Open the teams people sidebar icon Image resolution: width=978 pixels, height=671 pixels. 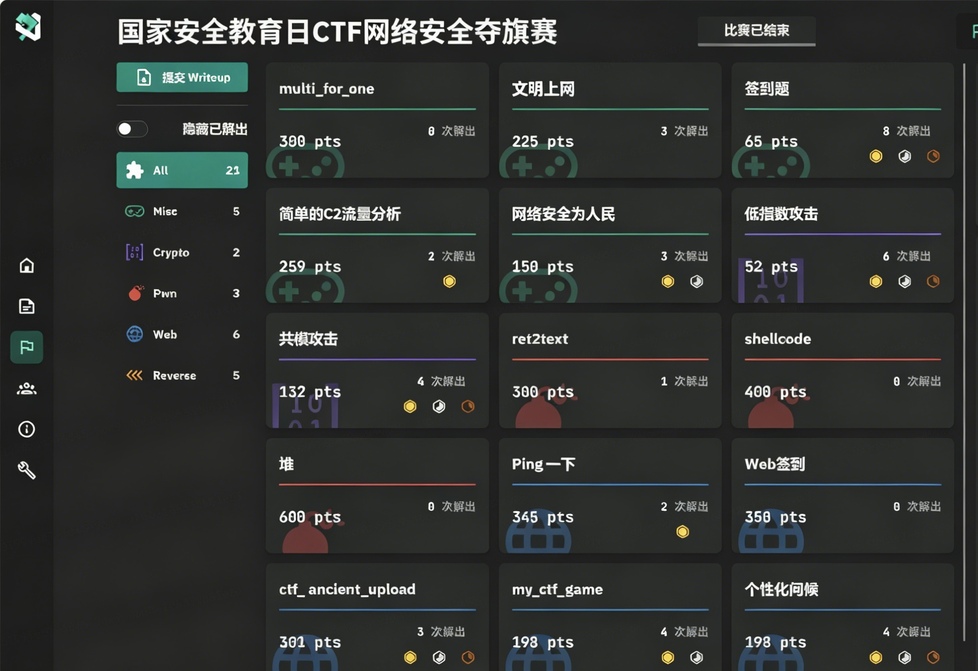(27, 388)
